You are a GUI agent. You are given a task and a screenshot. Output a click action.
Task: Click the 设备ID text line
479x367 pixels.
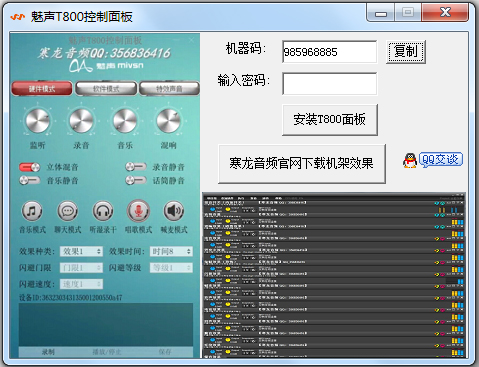coord(71,297)
